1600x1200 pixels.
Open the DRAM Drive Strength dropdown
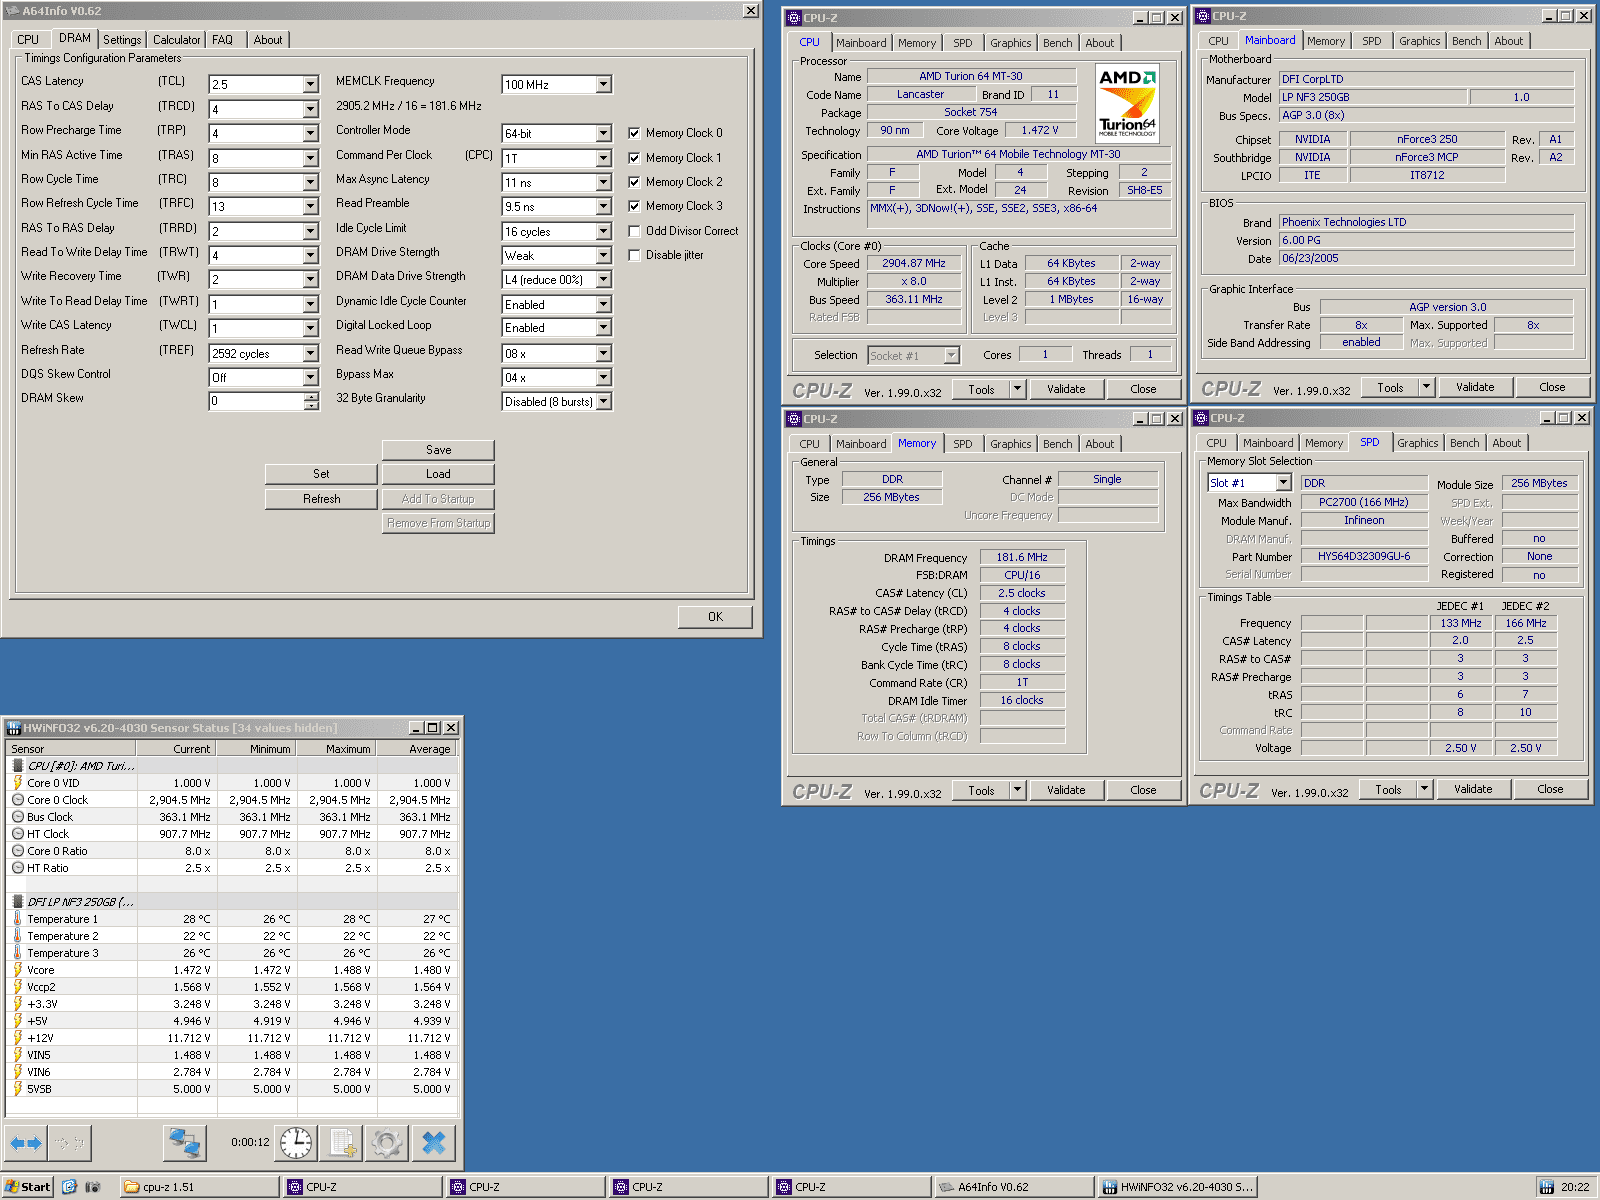(603, 256)
